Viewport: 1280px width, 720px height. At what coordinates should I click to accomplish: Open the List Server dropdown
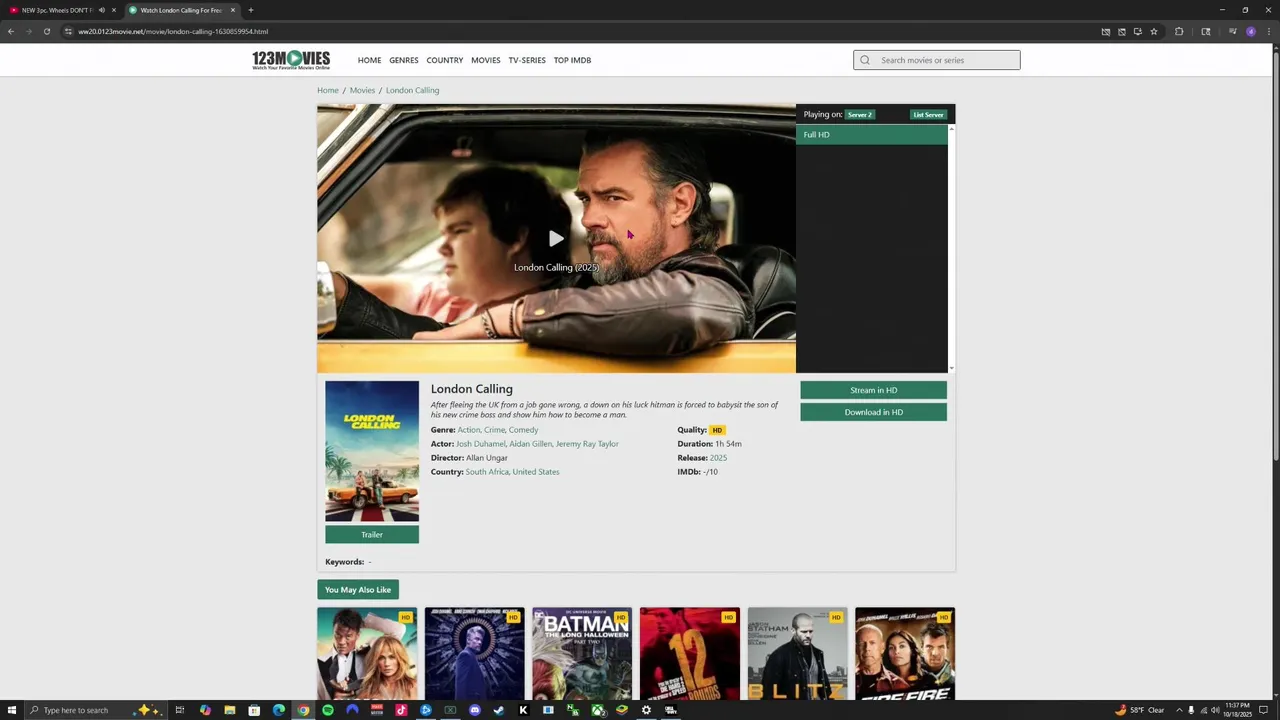(x=928, y=114)
